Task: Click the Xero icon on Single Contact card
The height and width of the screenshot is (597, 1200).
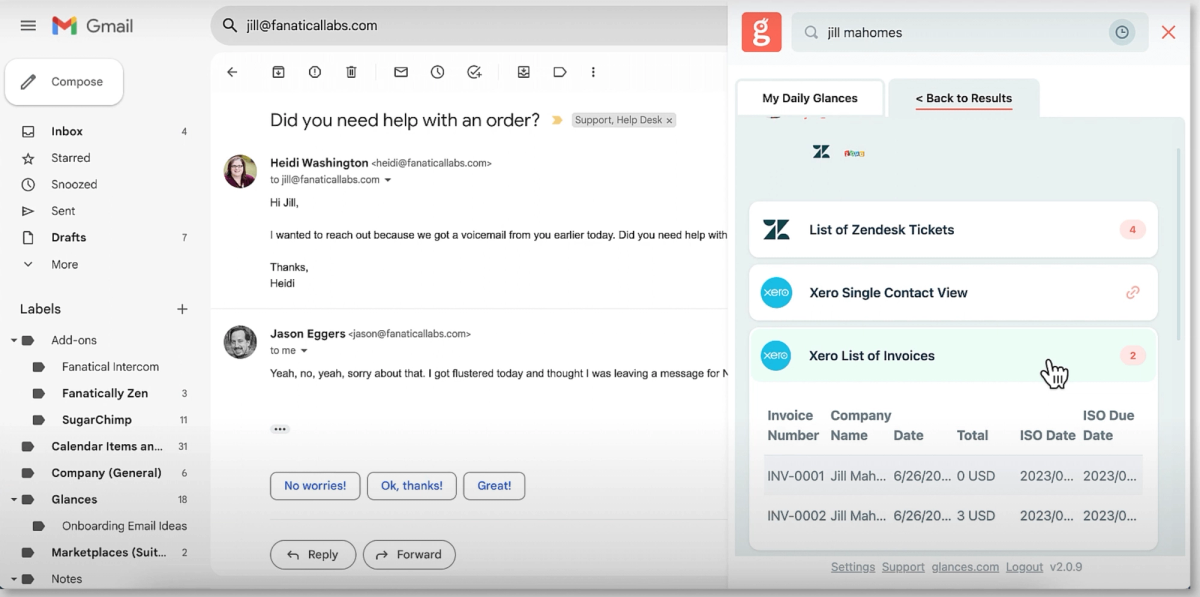Action: [x=776, y=293]
